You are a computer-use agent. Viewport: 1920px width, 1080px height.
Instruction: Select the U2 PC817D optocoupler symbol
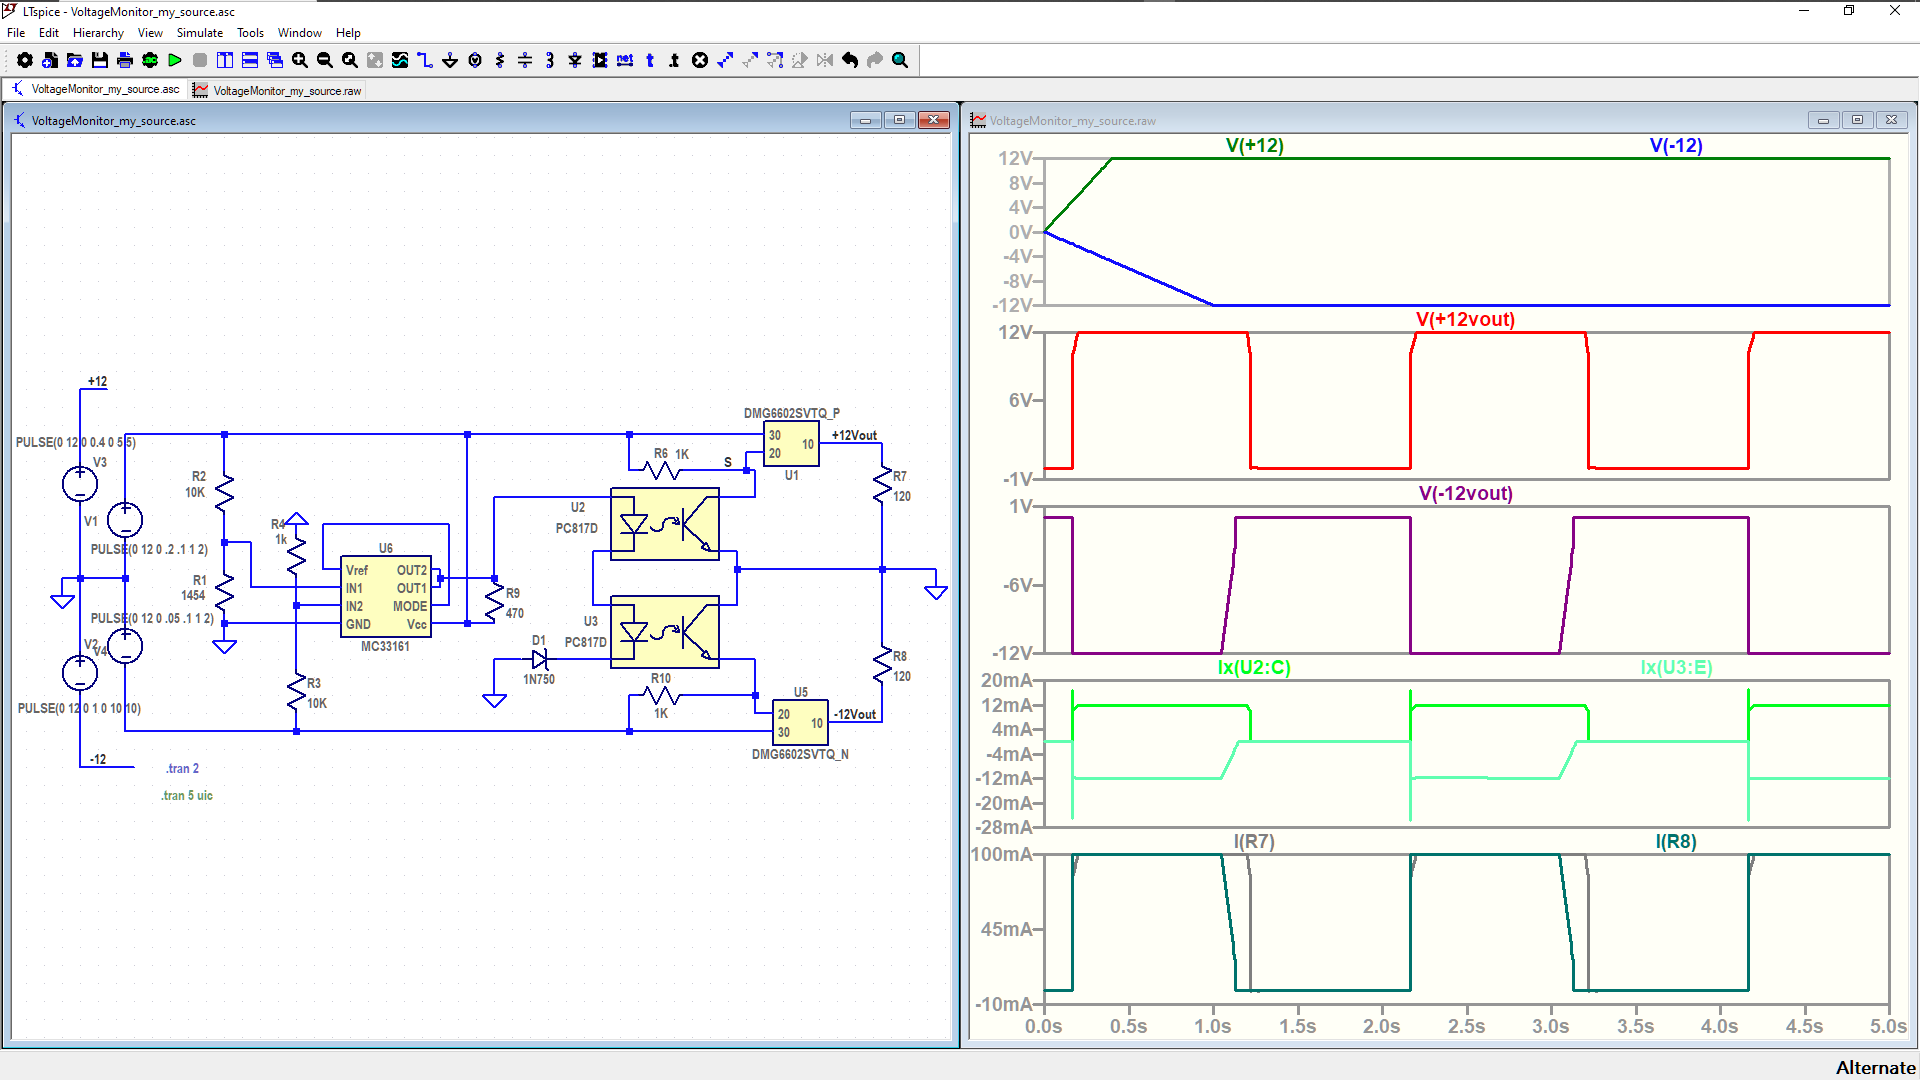click(665, 524)
